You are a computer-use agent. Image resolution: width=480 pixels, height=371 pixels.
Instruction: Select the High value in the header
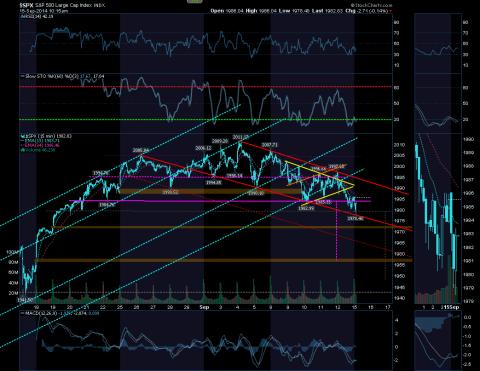[x=268, y=11]
